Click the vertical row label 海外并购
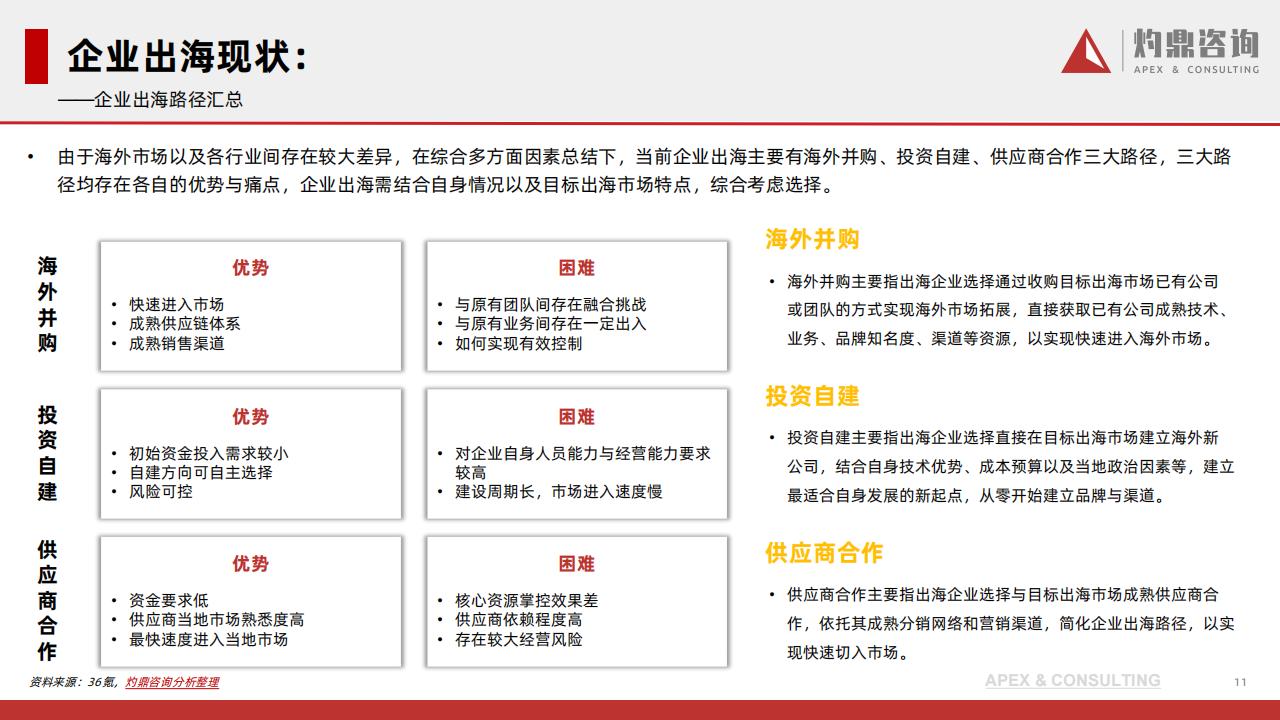The height and width of the screenshot is (720, 1280). click(47, 305)
